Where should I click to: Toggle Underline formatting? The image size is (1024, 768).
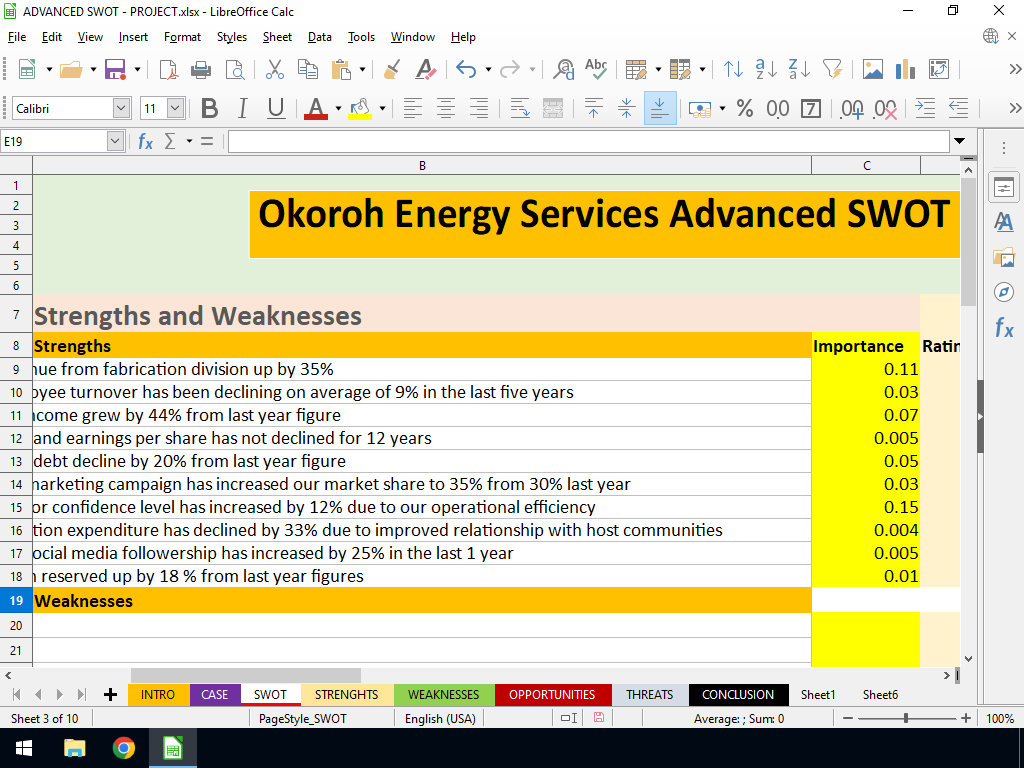pyautogui.click(x=276, y=108)
